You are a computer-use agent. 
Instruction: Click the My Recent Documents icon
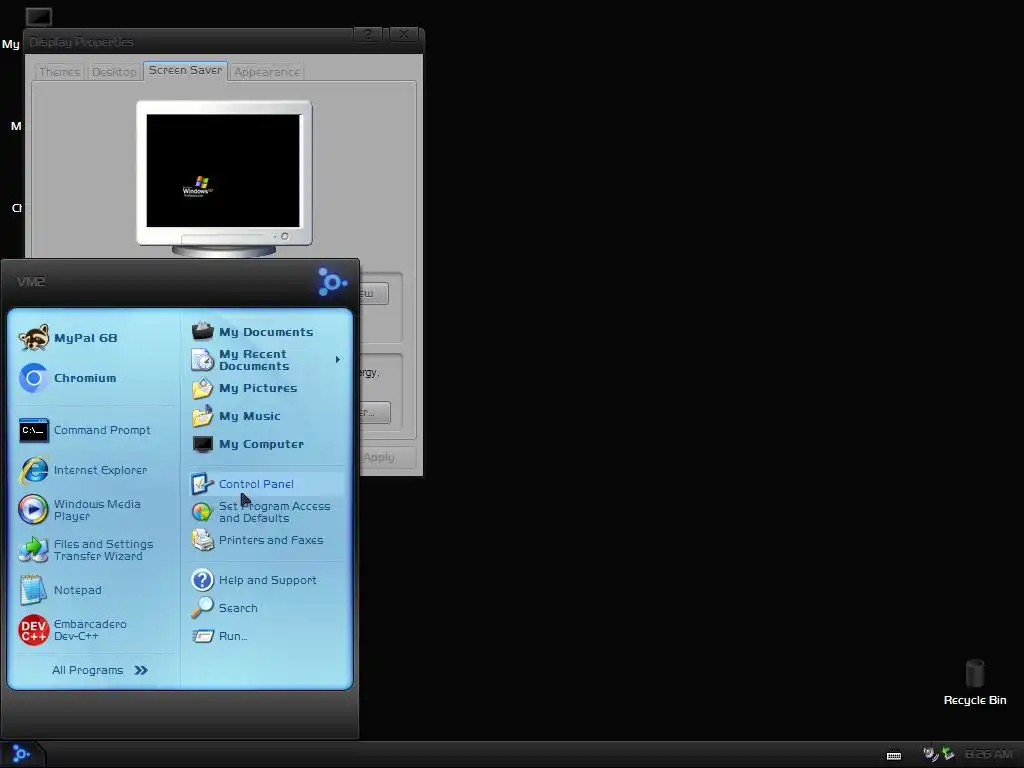[202, 360]
